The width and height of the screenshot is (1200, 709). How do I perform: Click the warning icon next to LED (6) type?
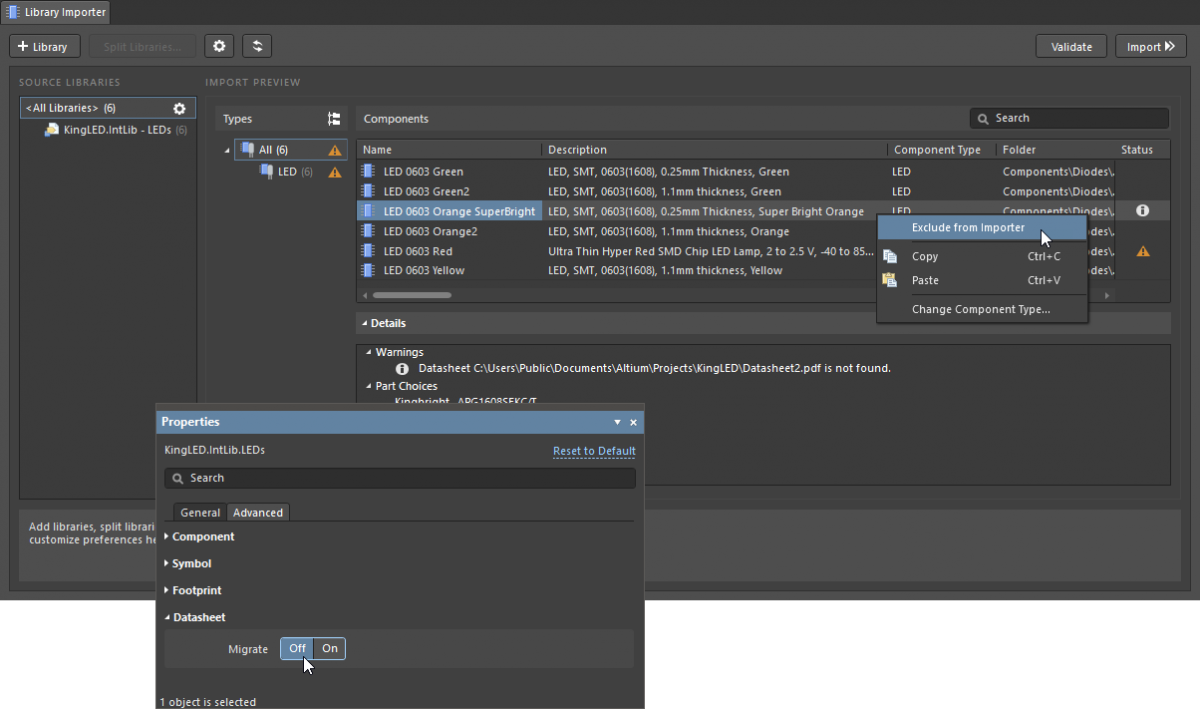tap(335, 172)
